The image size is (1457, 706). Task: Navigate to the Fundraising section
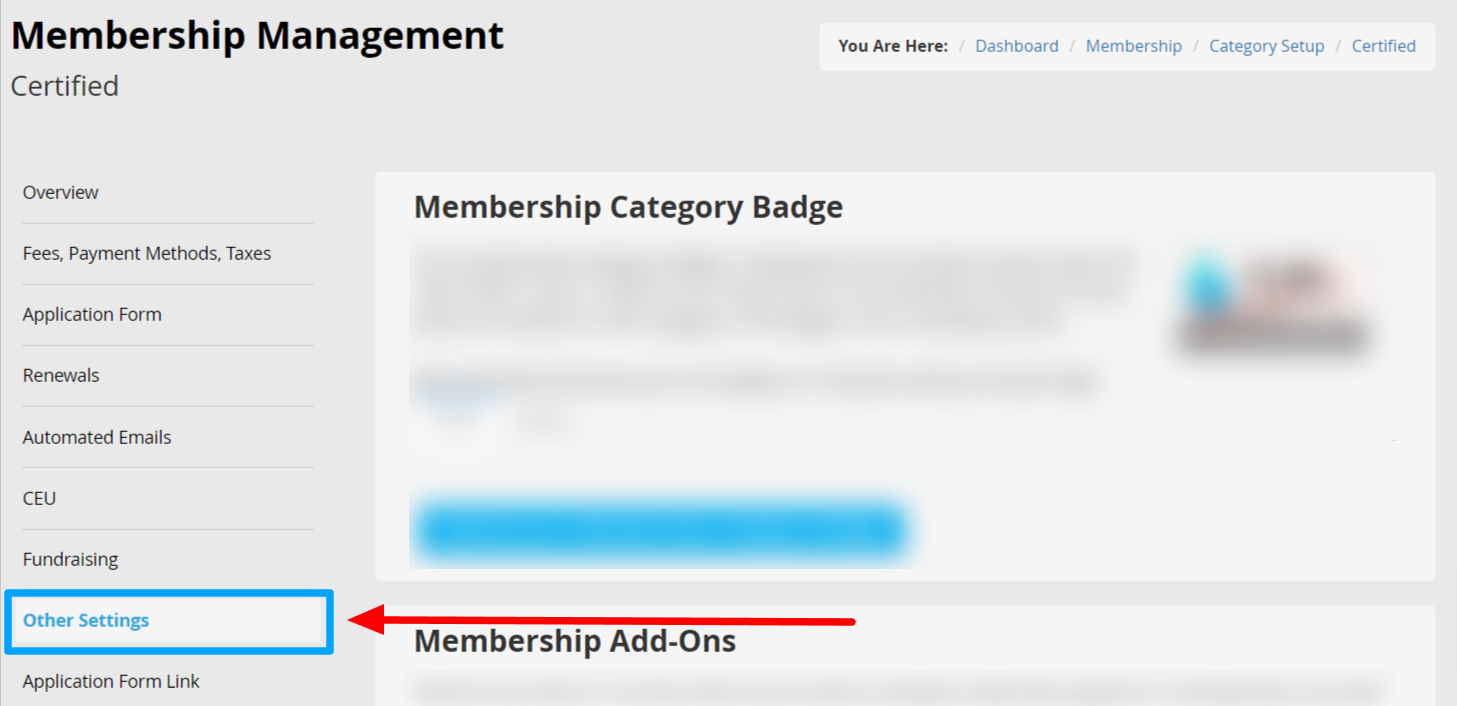pos(70,559)
